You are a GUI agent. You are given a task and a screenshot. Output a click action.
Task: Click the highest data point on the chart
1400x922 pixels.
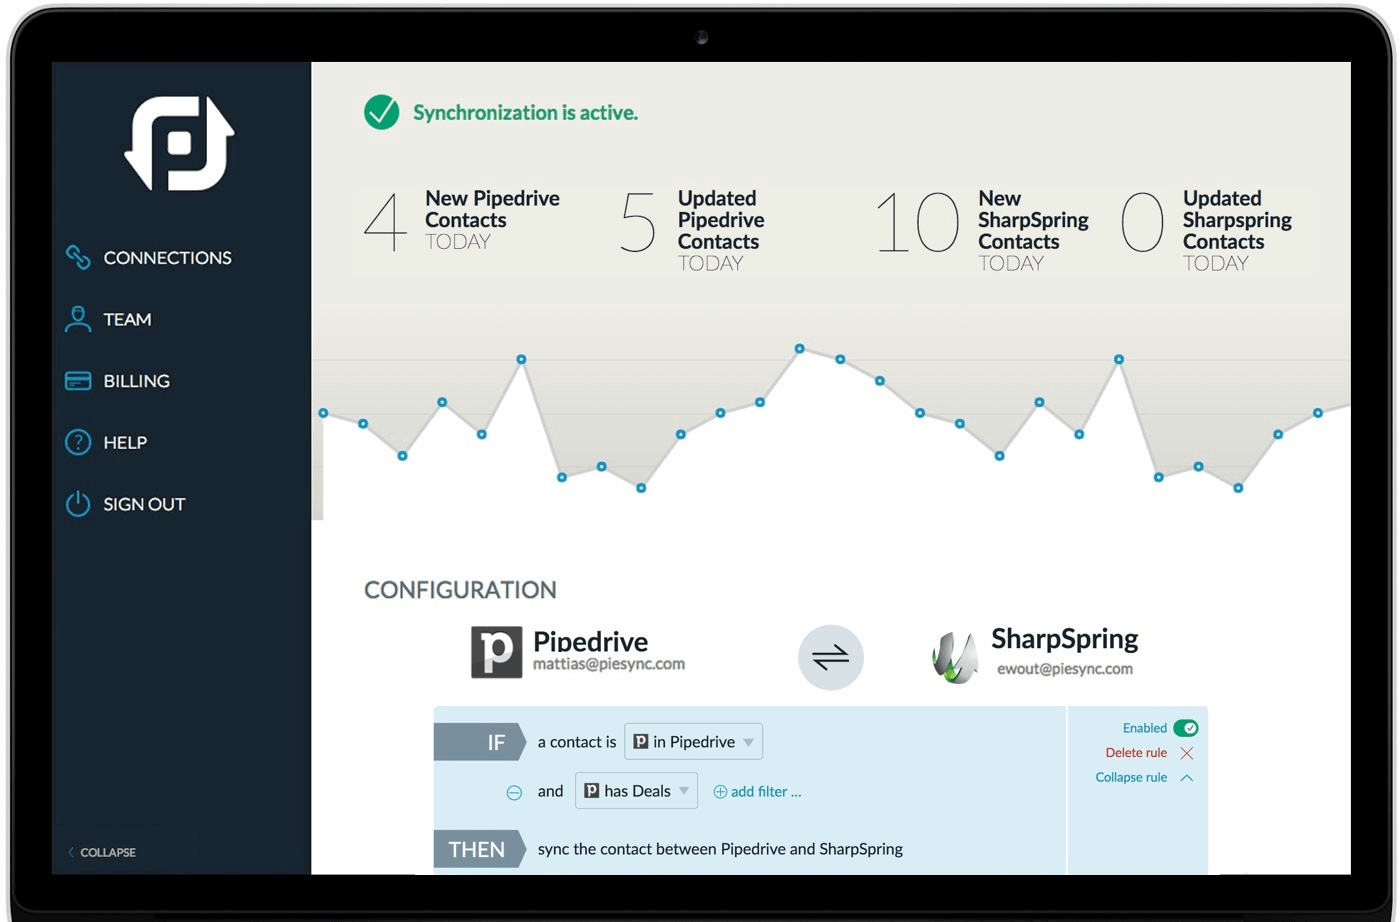pos(800,348)
